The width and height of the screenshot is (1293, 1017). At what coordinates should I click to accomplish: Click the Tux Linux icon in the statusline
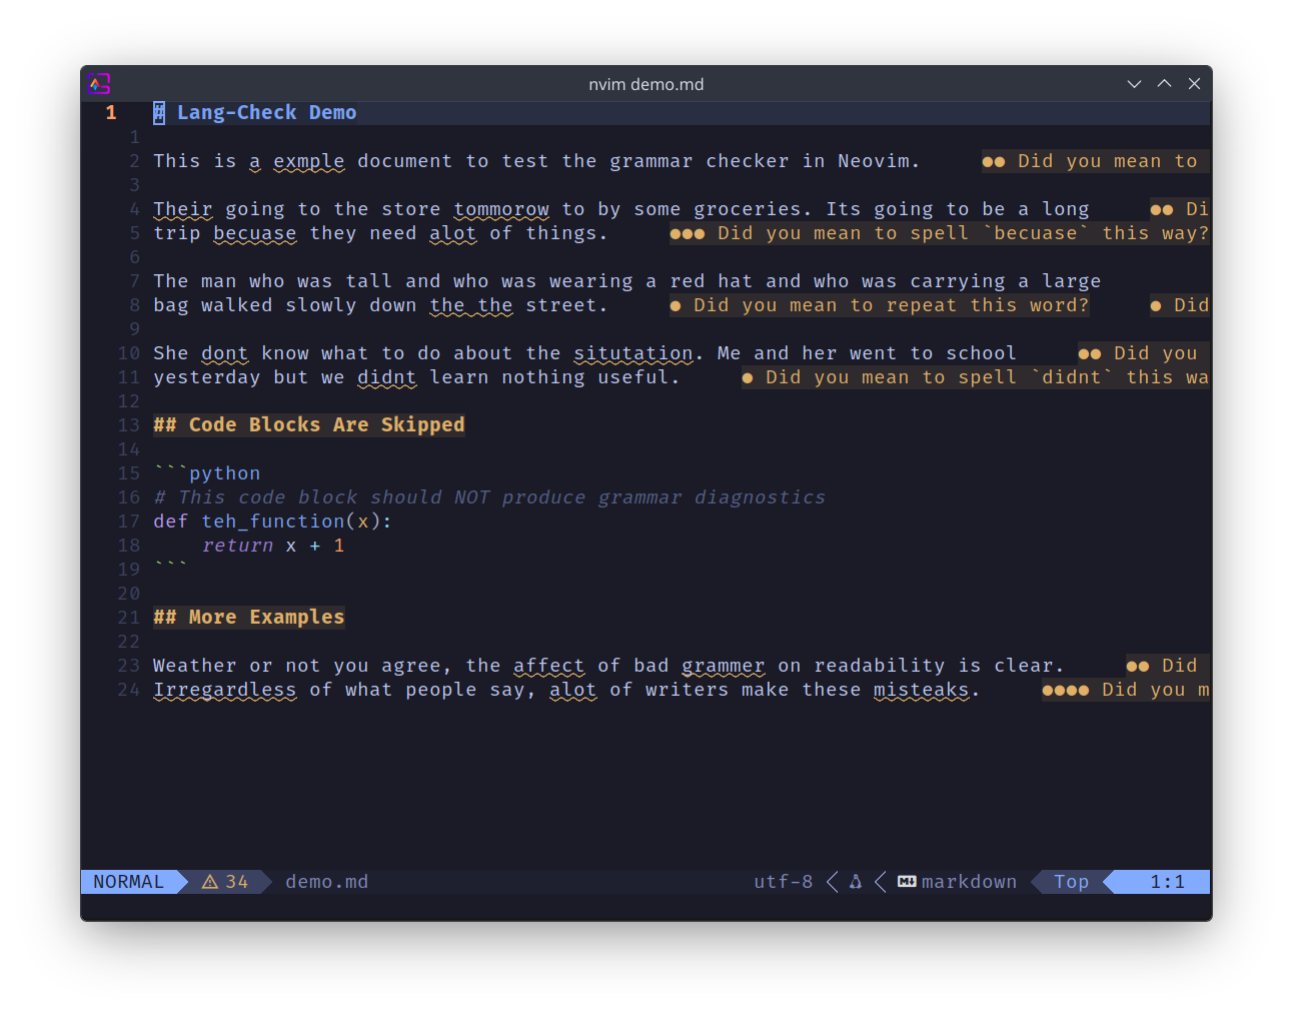point(854,881)
